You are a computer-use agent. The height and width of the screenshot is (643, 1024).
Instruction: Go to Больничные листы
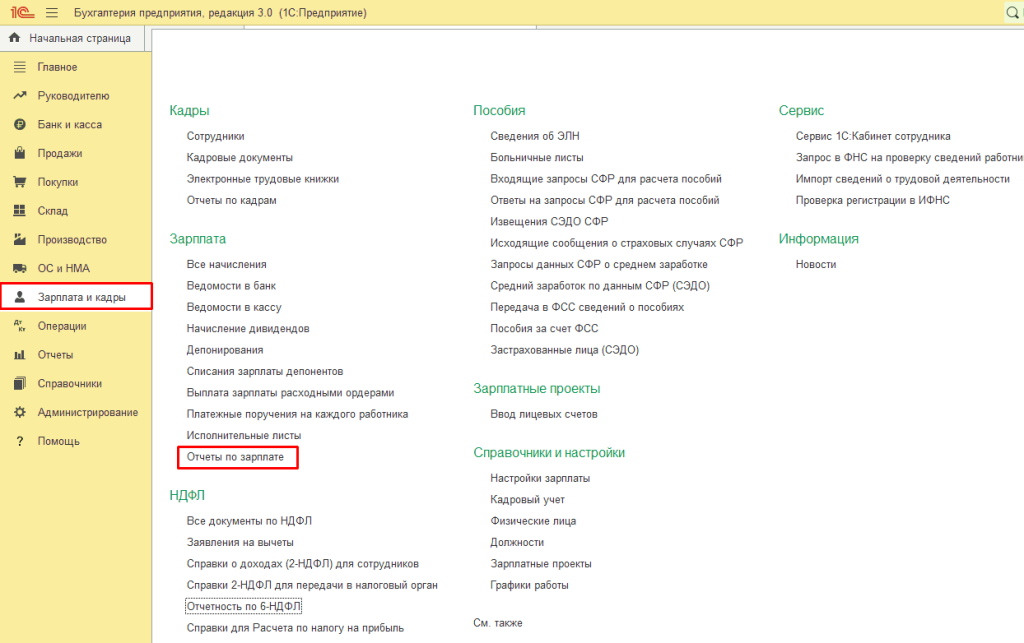536,158
